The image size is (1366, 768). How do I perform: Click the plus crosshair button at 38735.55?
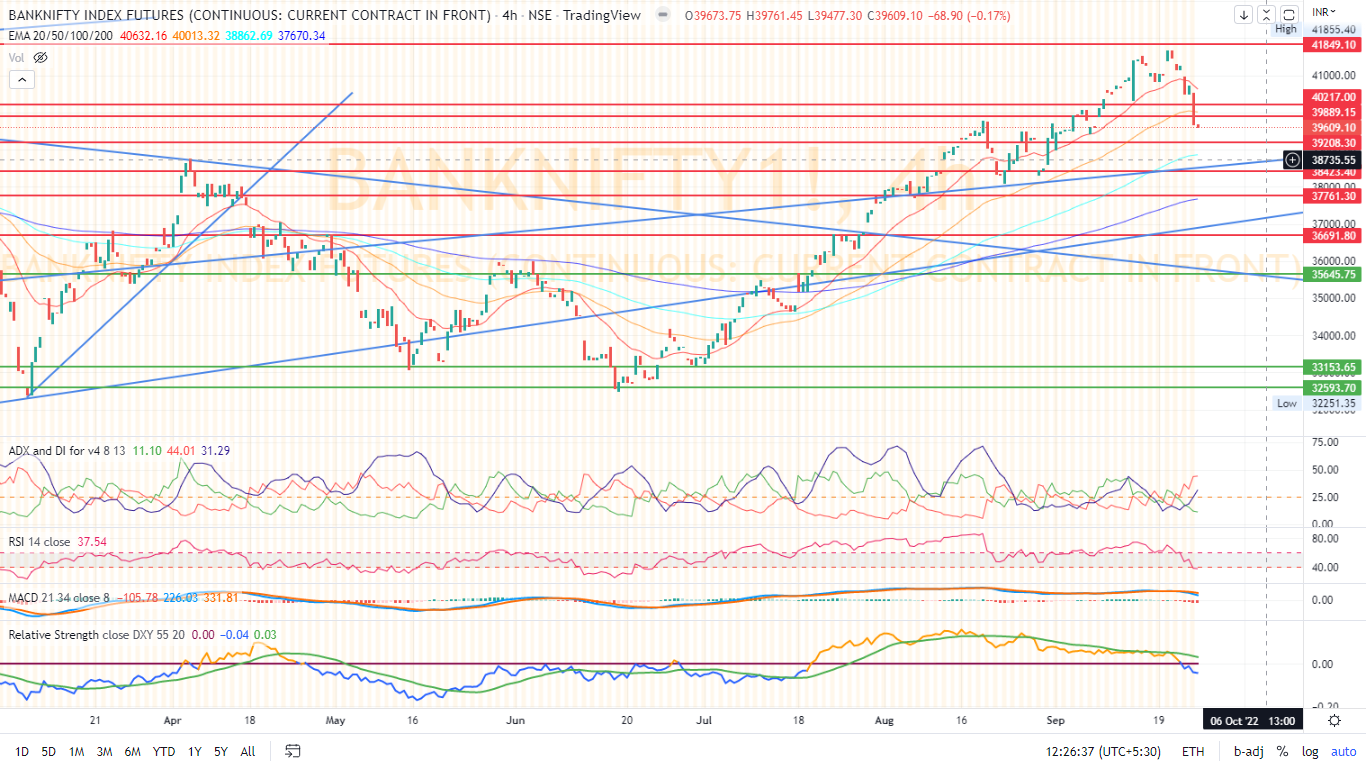tap(1292, 160)
